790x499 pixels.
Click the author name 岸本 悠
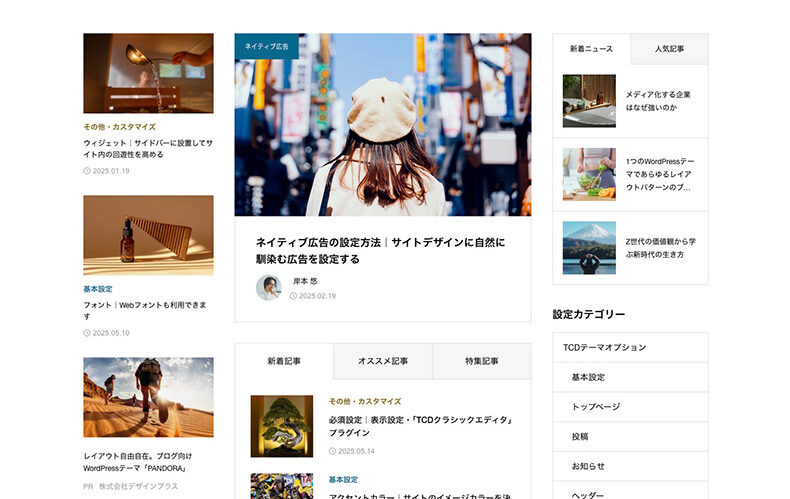click(305, 281)
